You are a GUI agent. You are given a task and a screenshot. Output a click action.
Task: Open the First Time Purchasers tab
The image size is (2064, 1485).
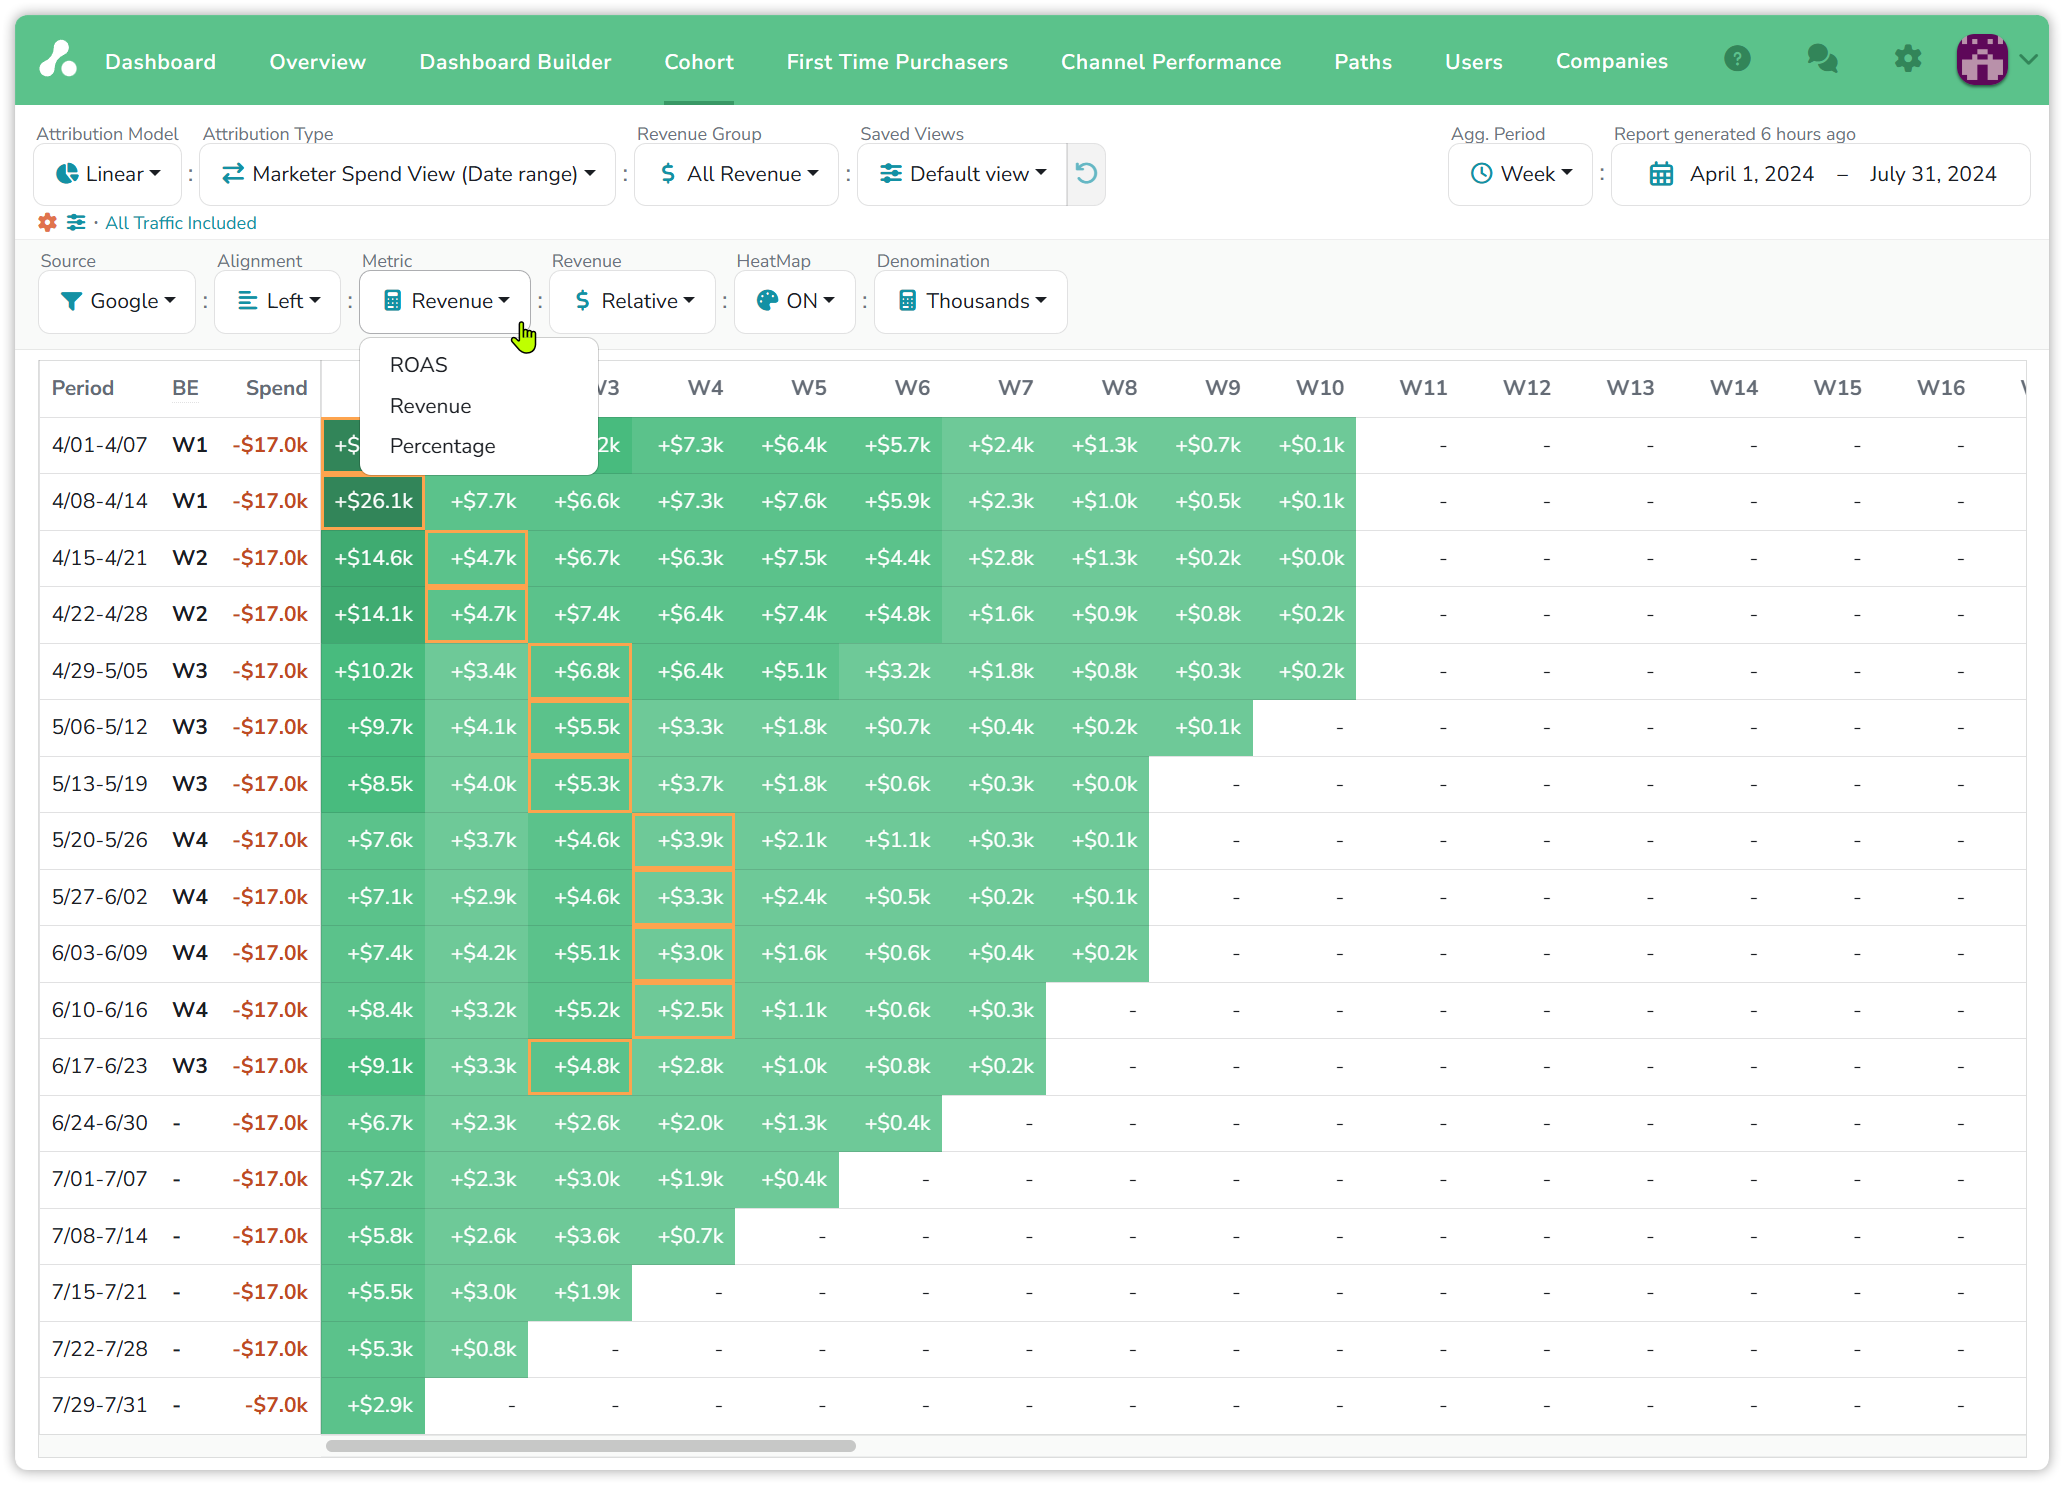[x=897, y=61]
